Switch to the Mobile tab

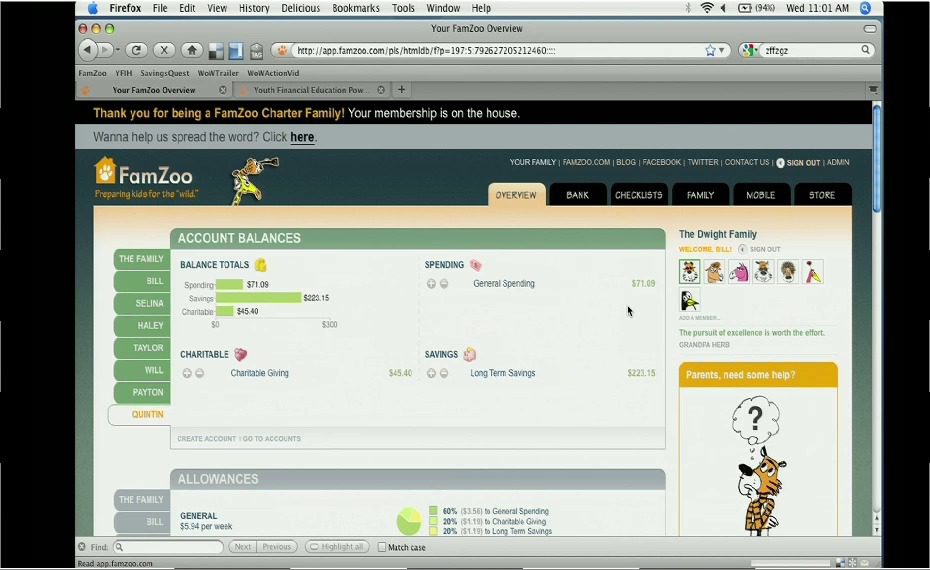click(761, 195)
